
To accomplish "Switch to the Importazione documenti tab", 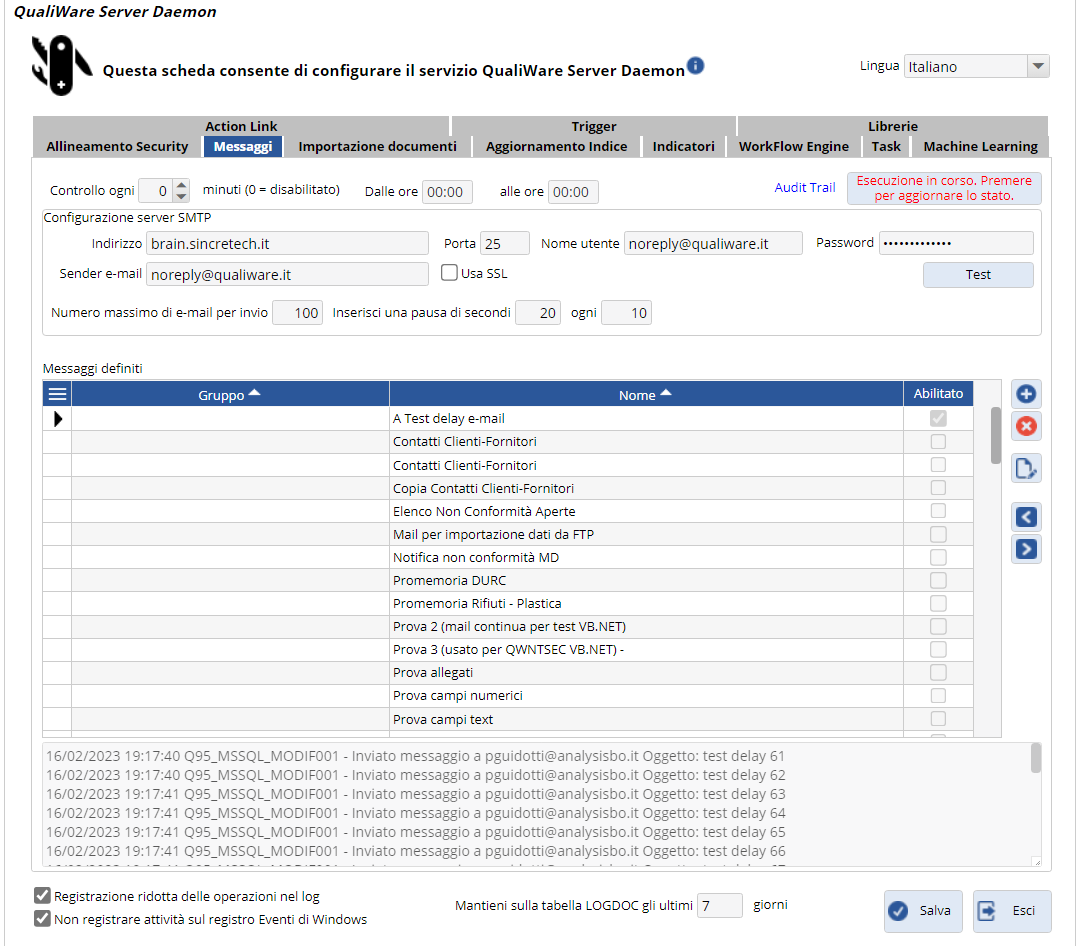I will click(x=377, y=147).
